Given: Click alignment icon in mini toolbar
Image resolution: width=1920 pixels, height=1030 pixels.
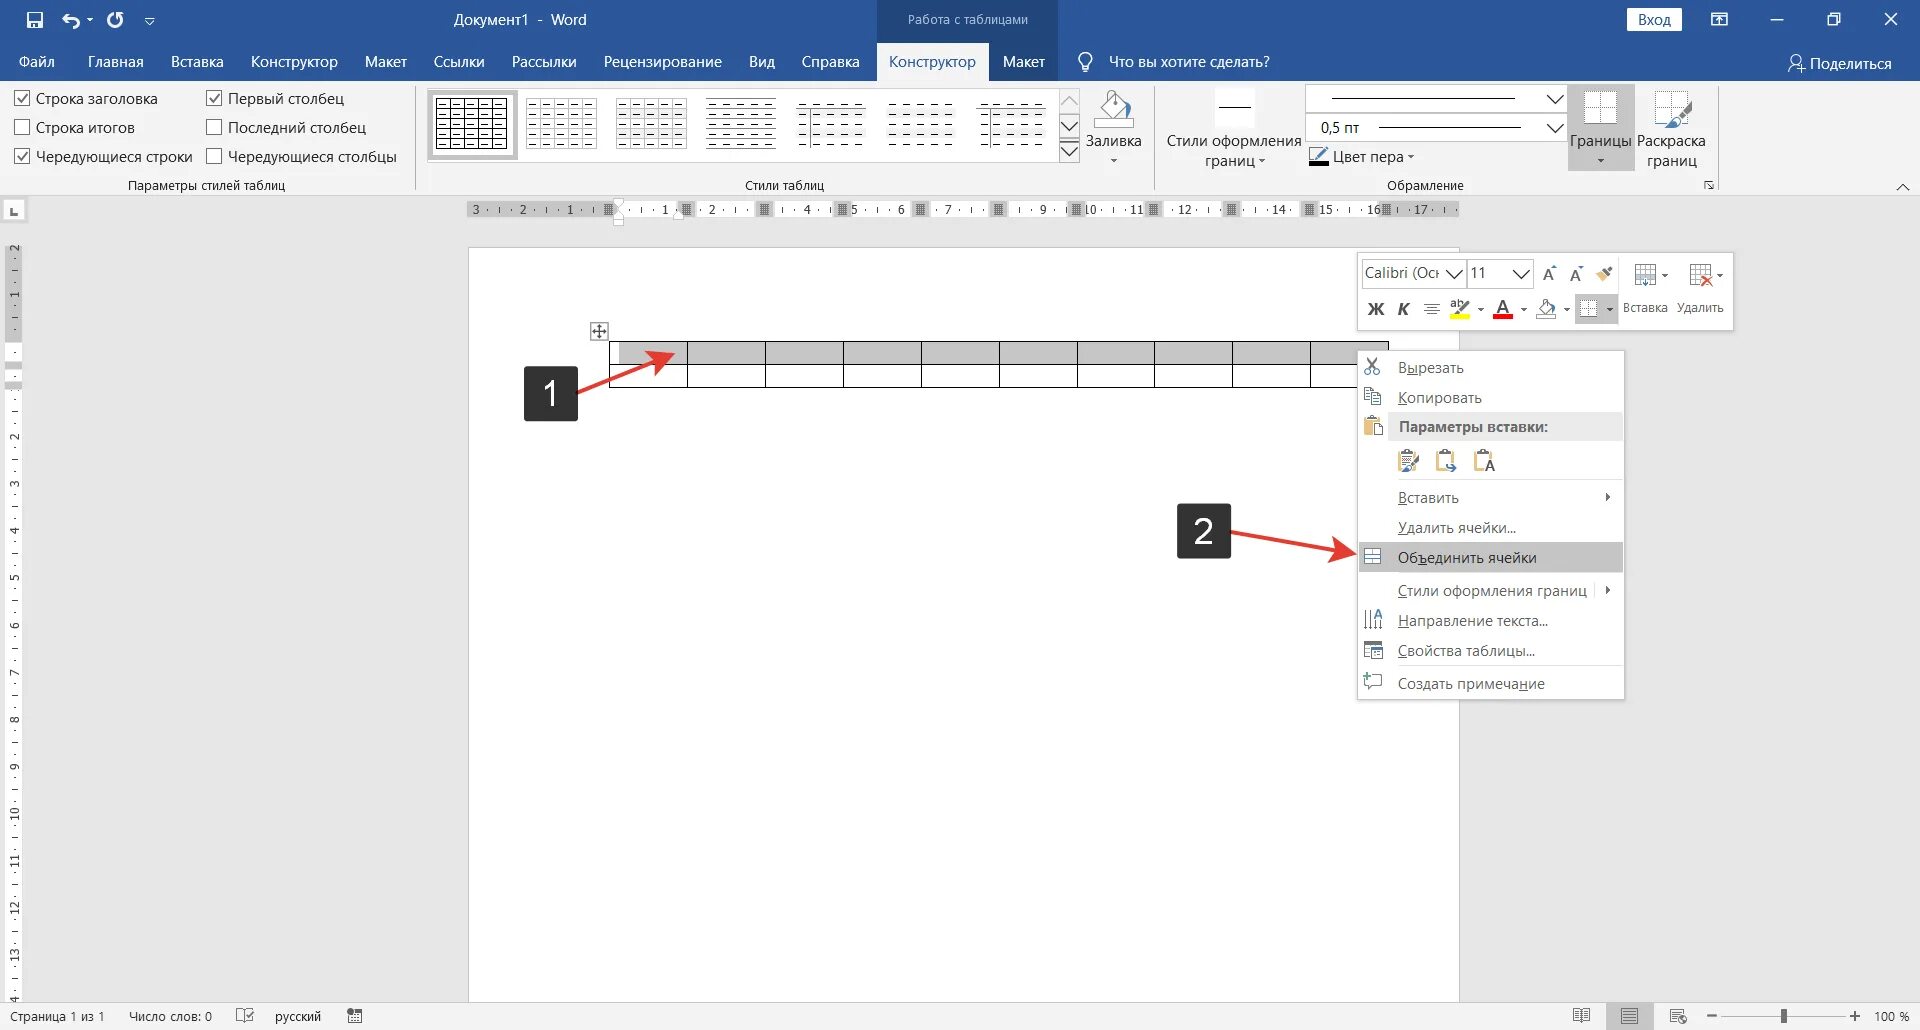Looking at the screenshot, I should point(1431,309).
